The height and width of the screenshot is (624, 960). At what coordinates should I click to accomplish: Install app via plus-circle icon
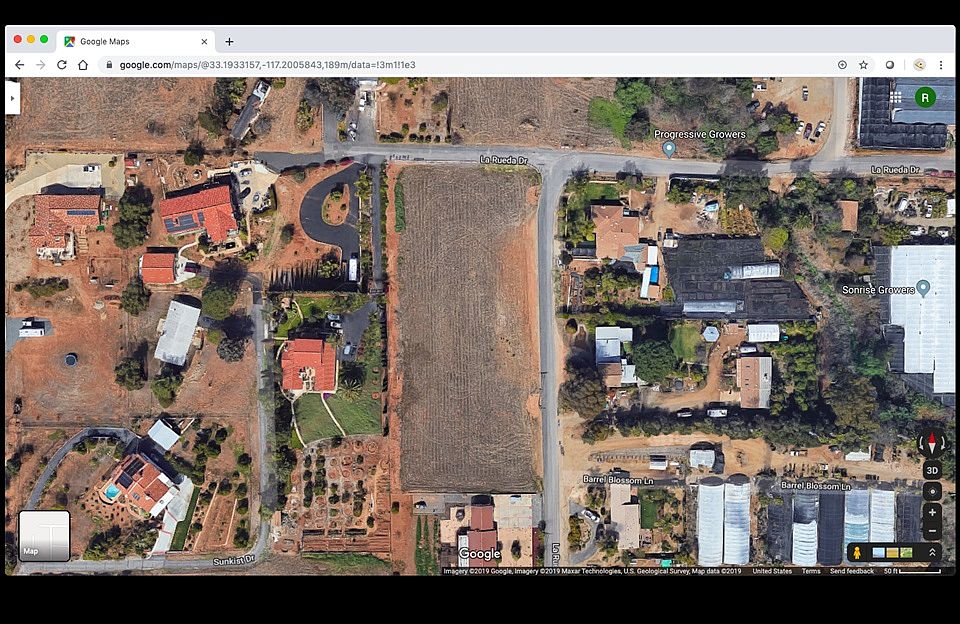tap(842, 65)
